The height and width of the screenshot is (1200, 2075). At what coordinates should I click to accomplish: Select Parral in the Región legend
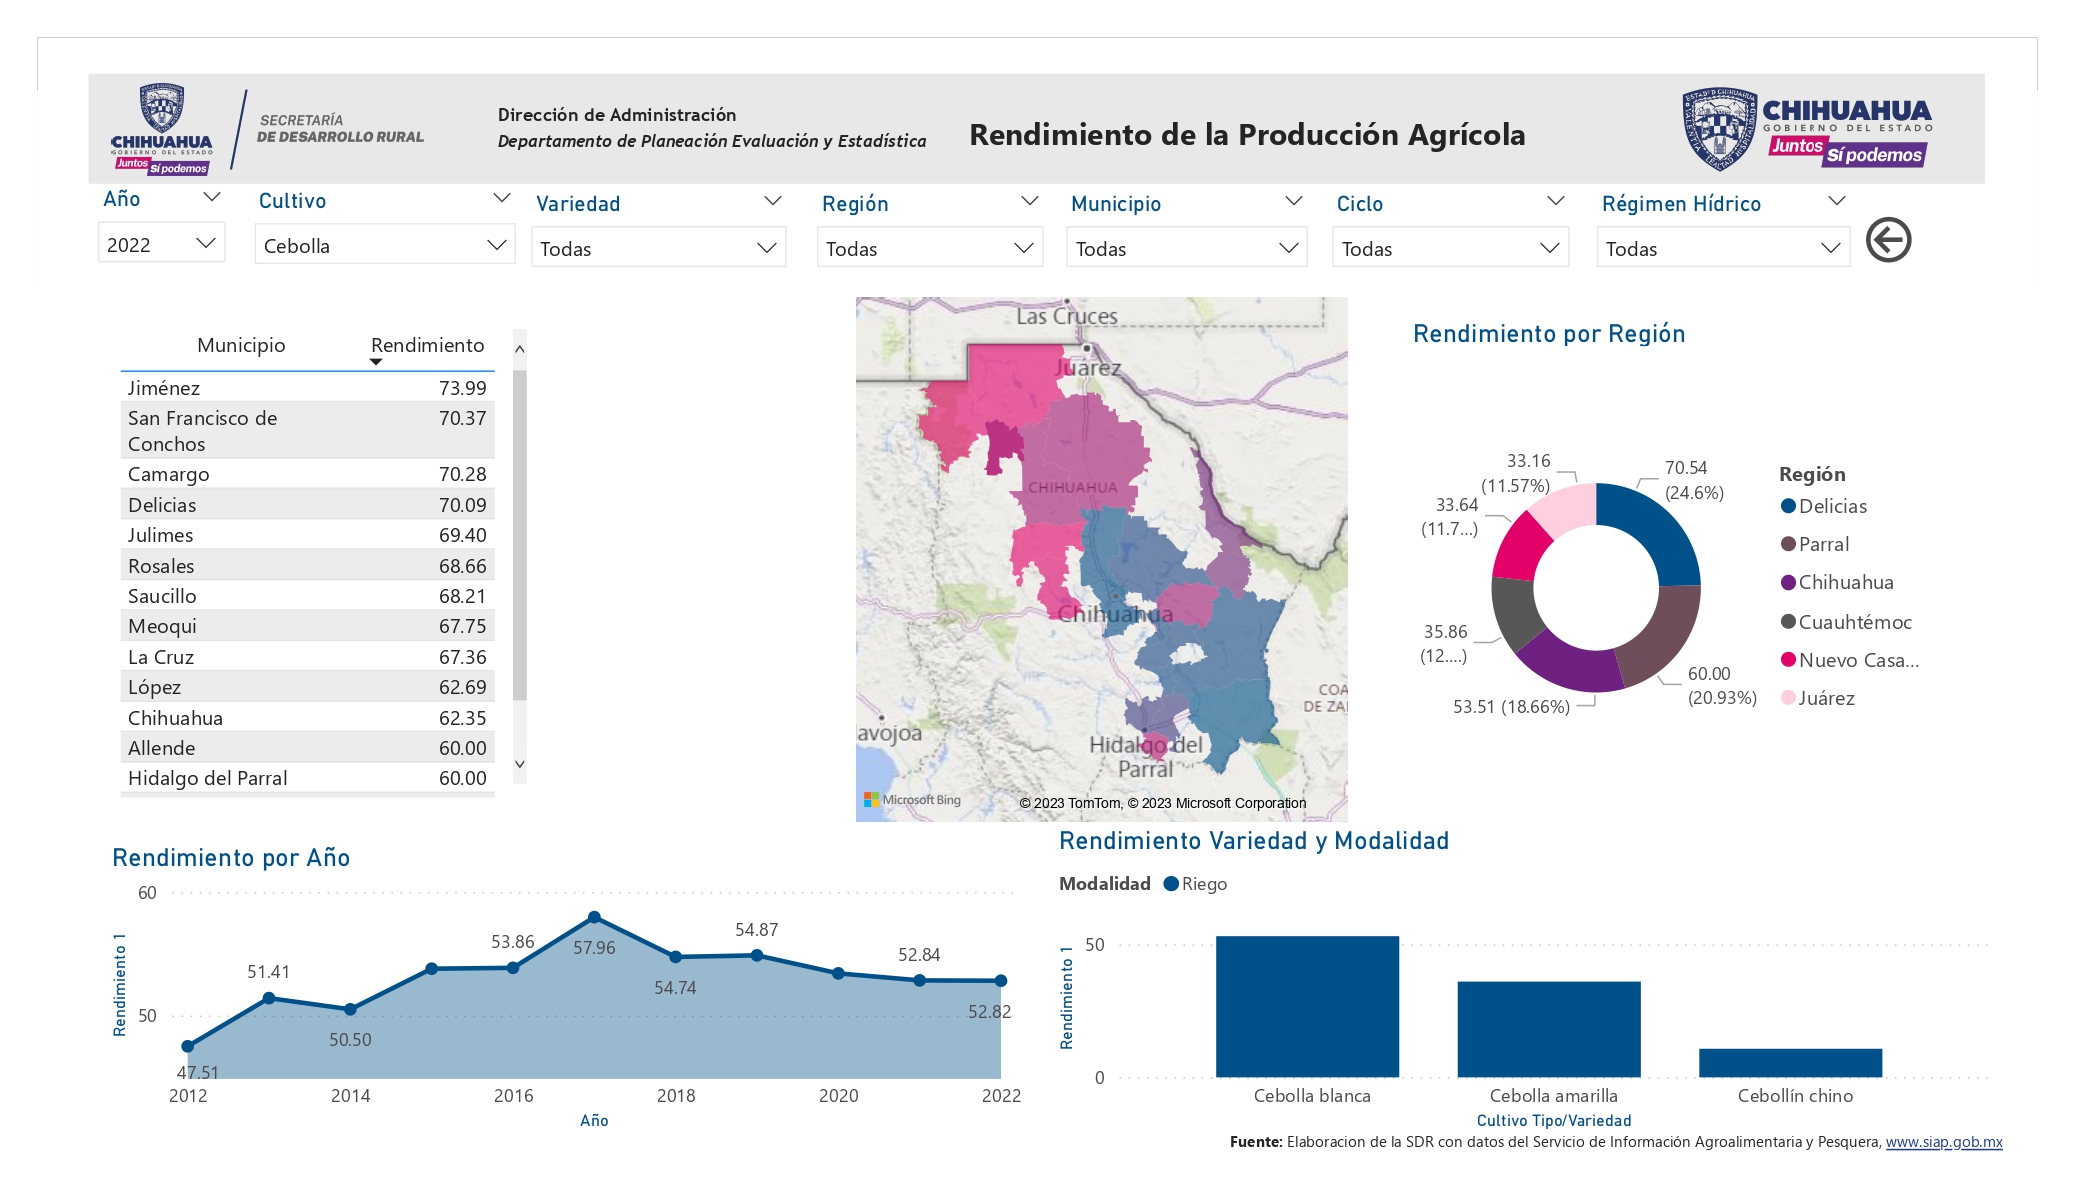[x=1815, y=544]
